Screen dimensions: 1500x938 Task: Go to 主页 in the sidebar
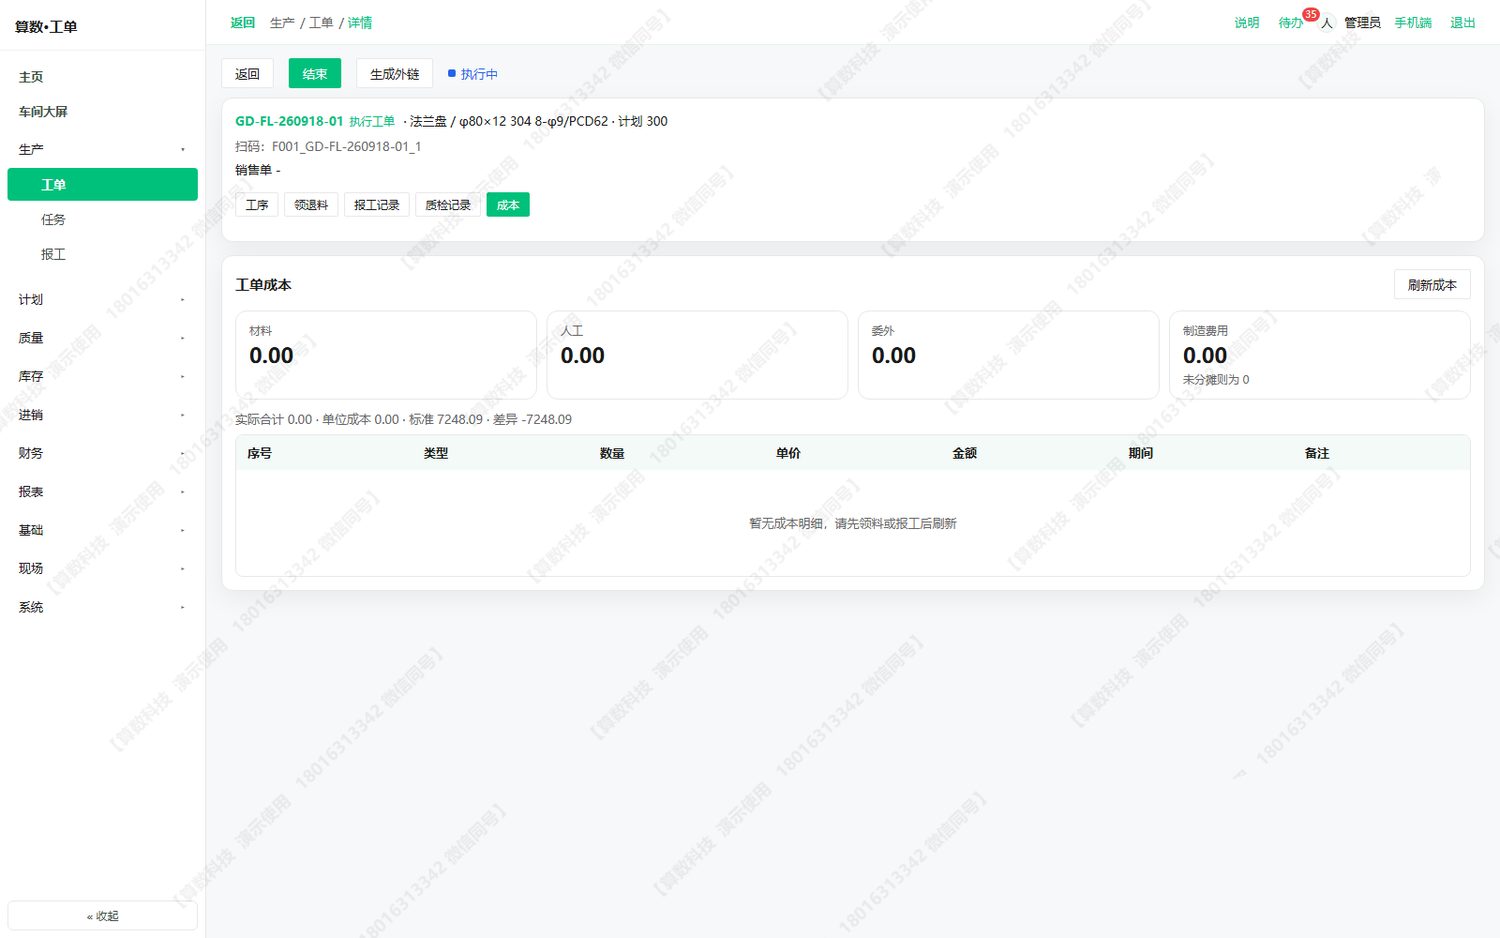102,77
